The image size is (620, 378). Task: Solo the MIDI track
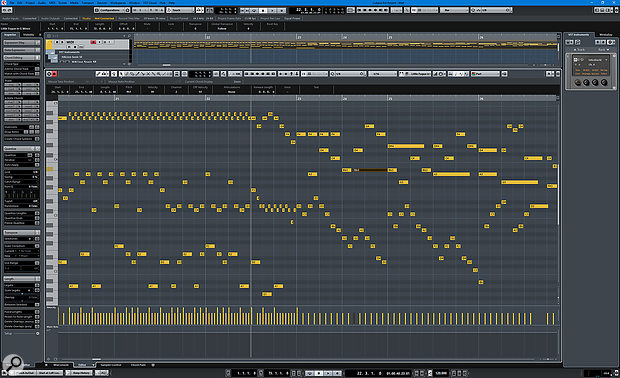coord(62,42)
